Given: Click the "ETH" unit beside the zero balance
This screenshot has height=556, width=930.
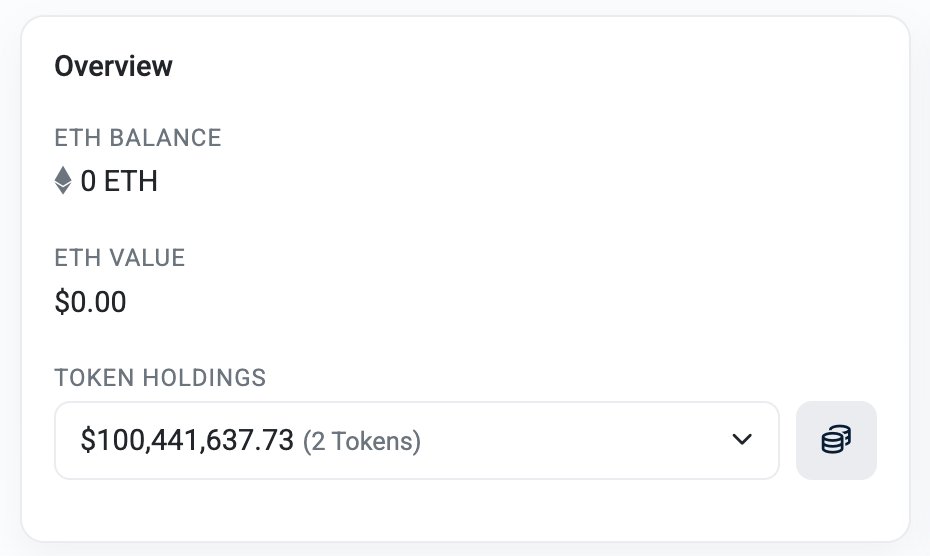Looking at the screenshot, I should tap(131, 182).
